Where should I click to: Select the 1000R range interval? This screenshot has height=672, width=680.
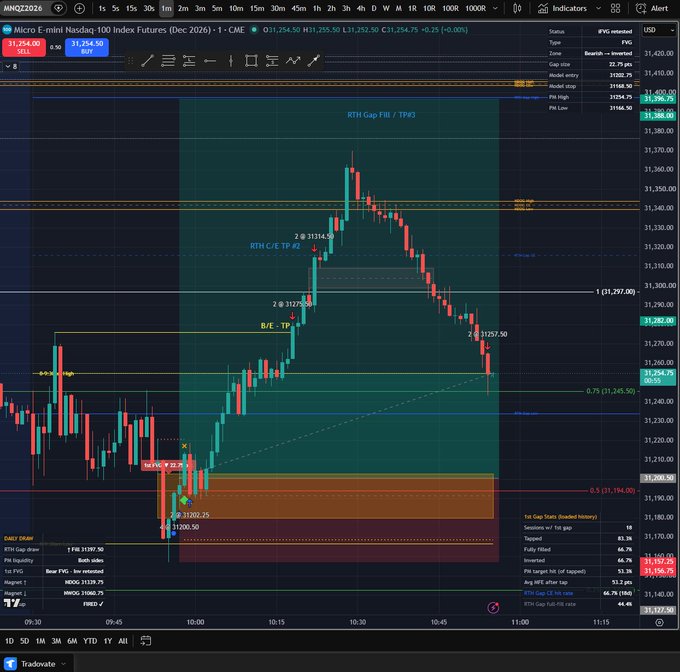[x=475, y=8]
